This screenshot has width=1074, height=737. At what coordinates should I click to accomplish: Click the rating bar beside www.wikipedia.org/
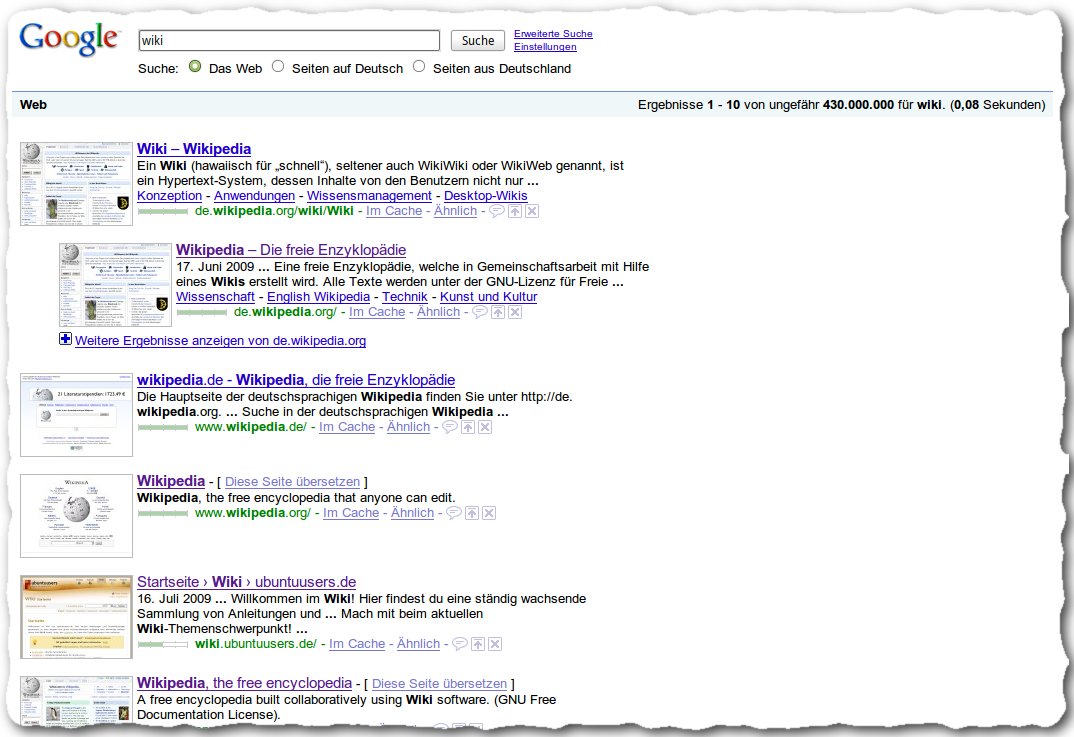(163, 514)
